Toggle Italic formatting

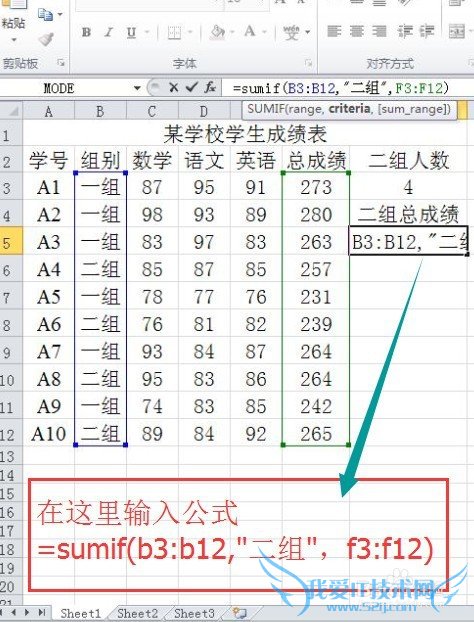pyautogui.click(x=109, y=32)
